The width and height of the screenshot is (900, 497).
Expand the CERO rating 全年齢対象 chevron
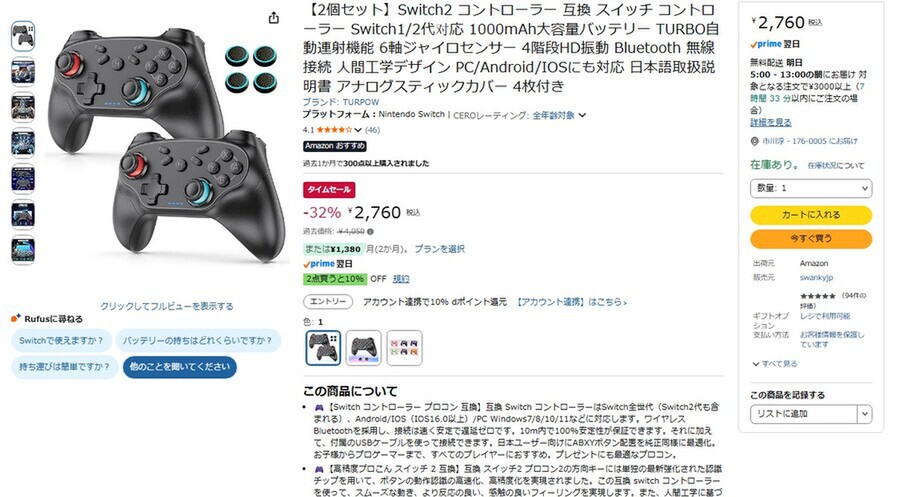[x=583, y=115]
